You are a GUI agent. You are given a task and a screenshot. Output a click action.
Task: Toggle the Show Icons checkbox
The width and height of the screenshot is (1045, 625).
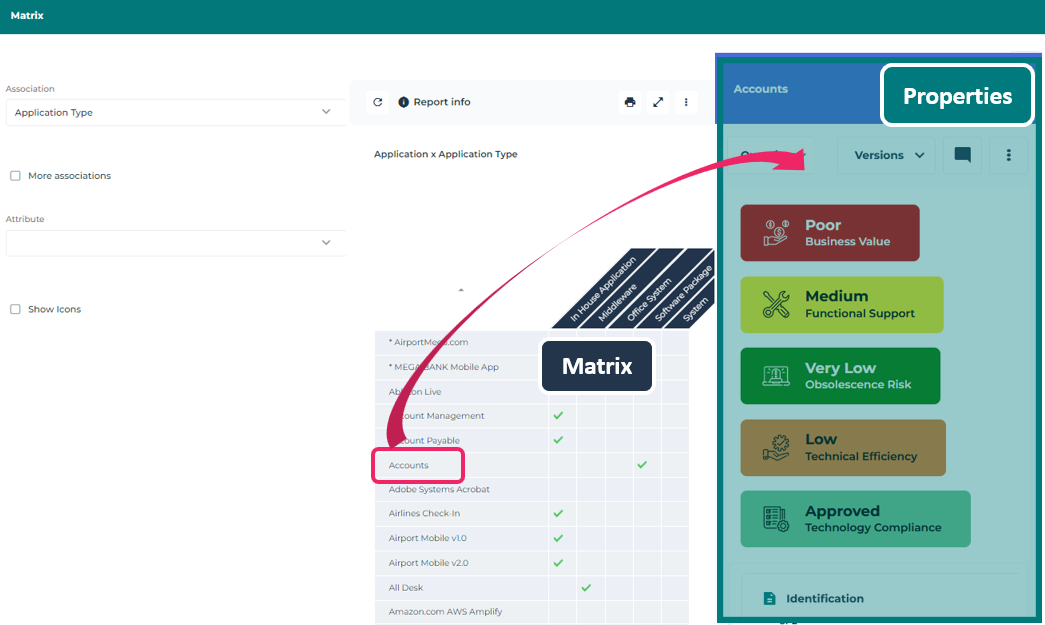point(15,310)
